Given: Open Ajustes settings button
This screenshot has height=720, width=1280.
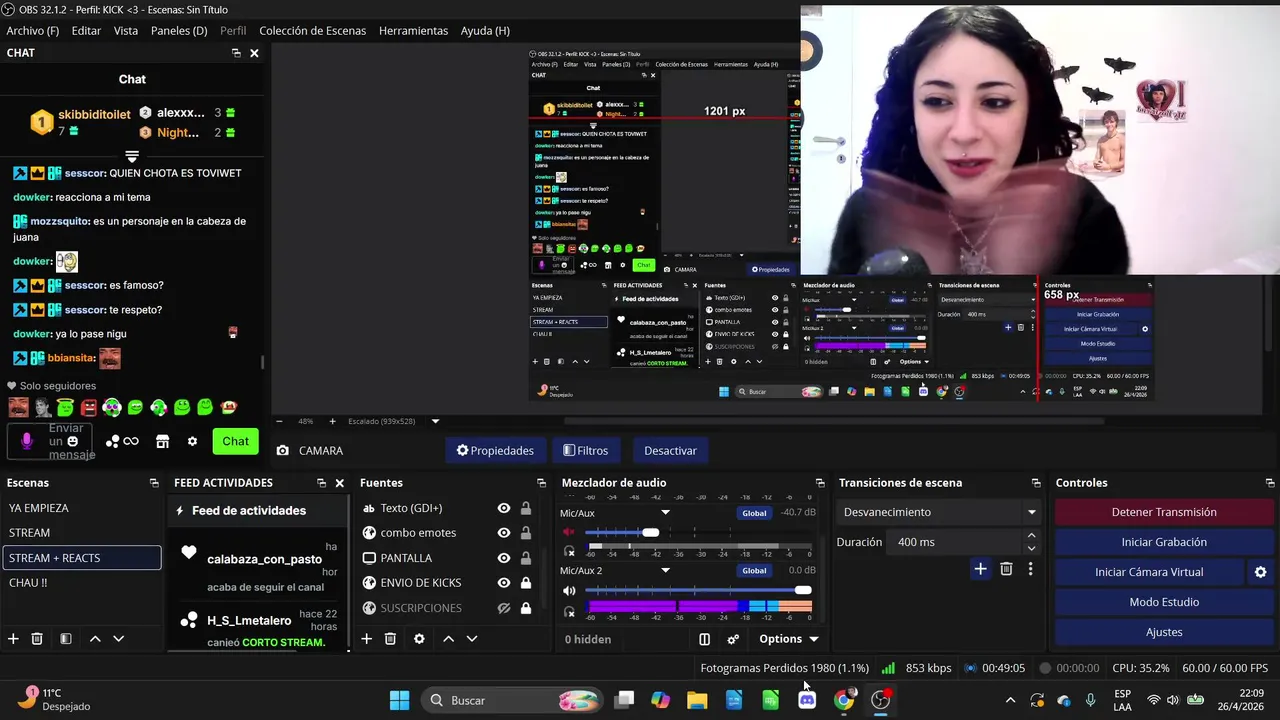Looking at the screenshot, I should pyautogui.click(x=1164, y=632).
